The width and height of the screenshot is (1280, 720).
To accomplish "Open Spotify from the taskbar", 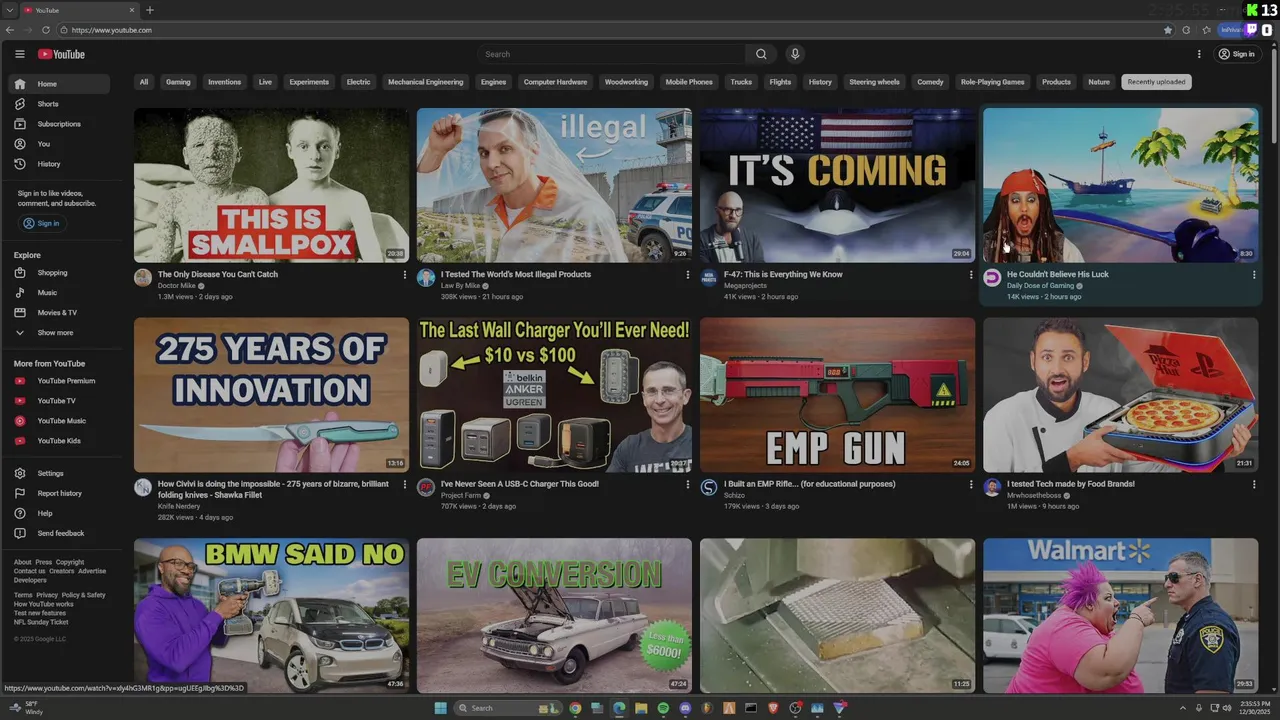I will [x=663, y=708].
